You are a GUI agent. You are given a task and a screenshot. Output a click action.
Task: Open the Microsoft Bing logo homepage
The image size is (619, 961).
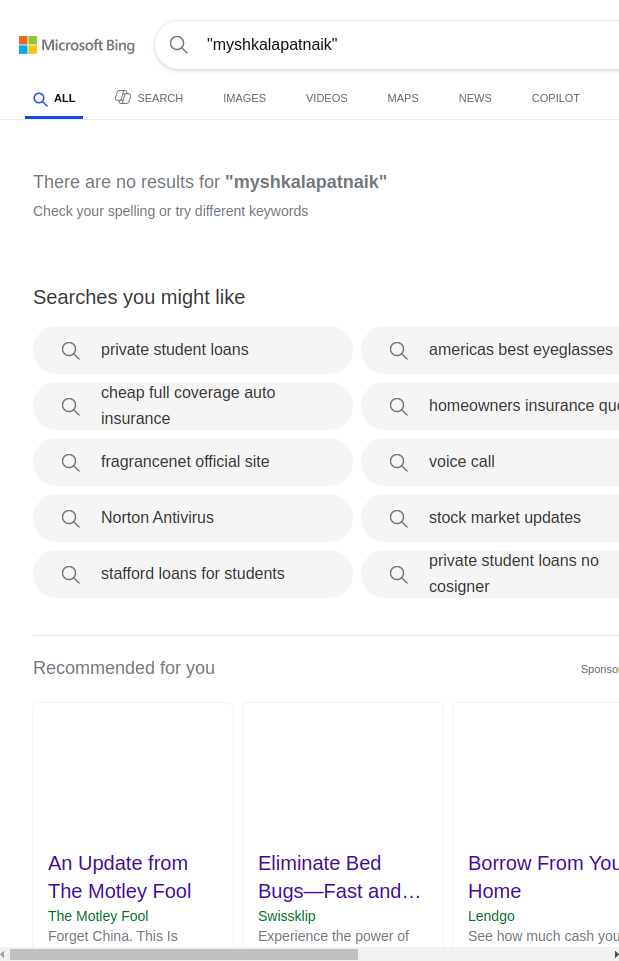pyautogui.click(x=77, y=45)
